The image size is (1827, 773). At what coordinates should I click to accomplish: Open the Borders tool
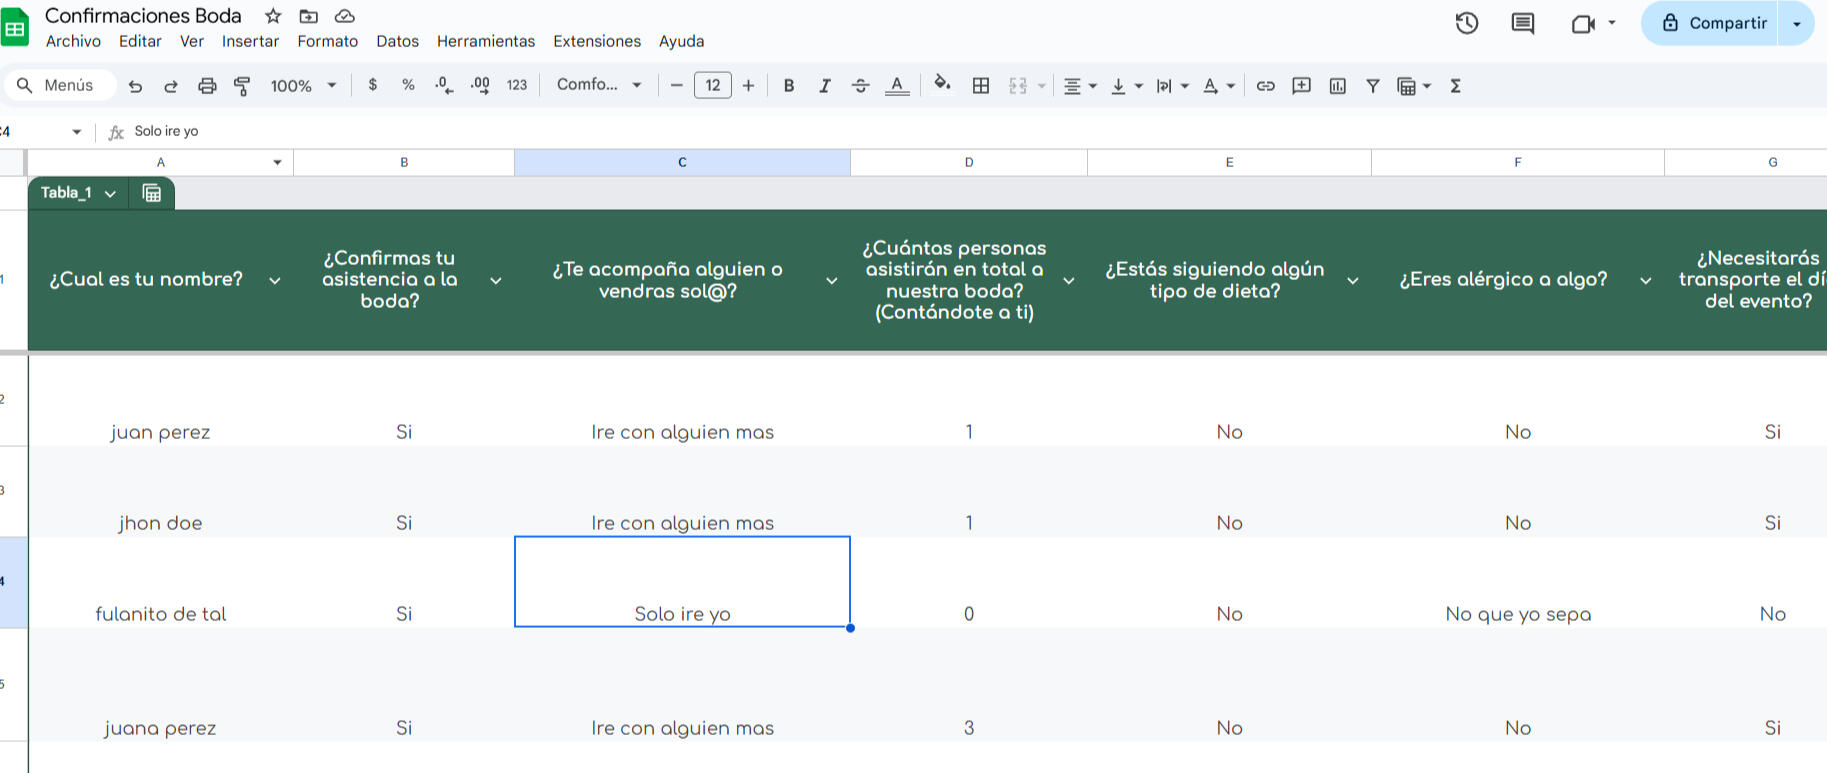981,86
